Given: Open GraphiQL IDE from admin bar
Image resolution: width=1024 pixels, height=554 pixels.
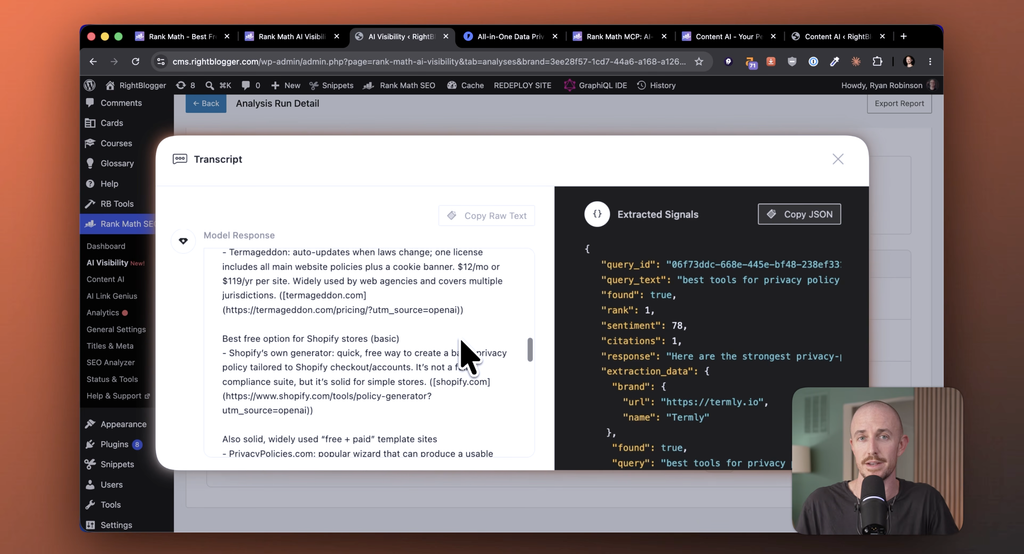Looking at the screenshot, I should (596, 86).
